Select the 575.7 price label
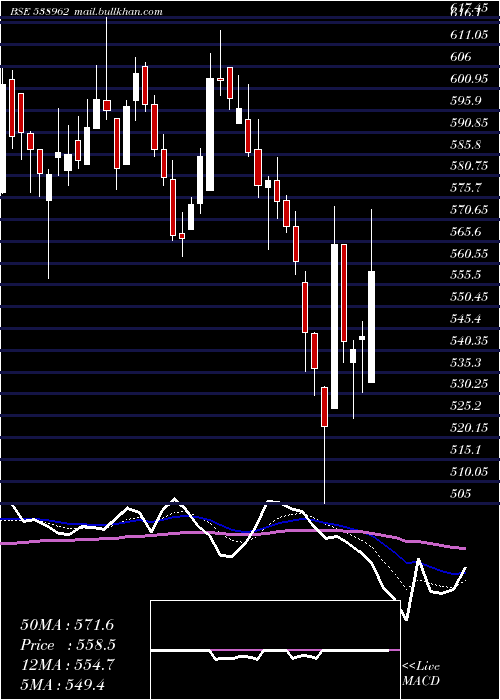Screen dimensions: 500x700 [466, 188]
